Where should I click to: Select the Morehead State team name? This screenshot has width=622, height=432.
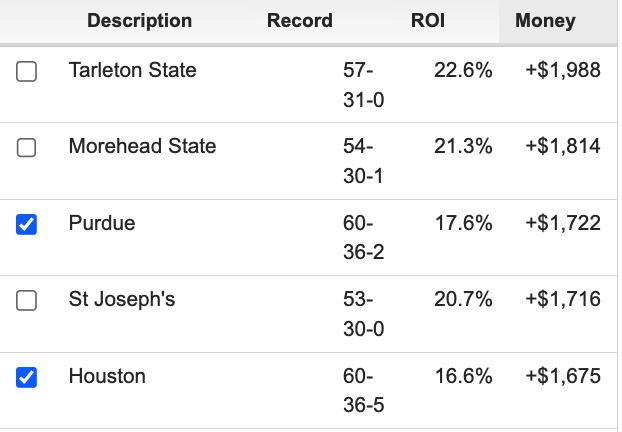[x=142, y=146]
